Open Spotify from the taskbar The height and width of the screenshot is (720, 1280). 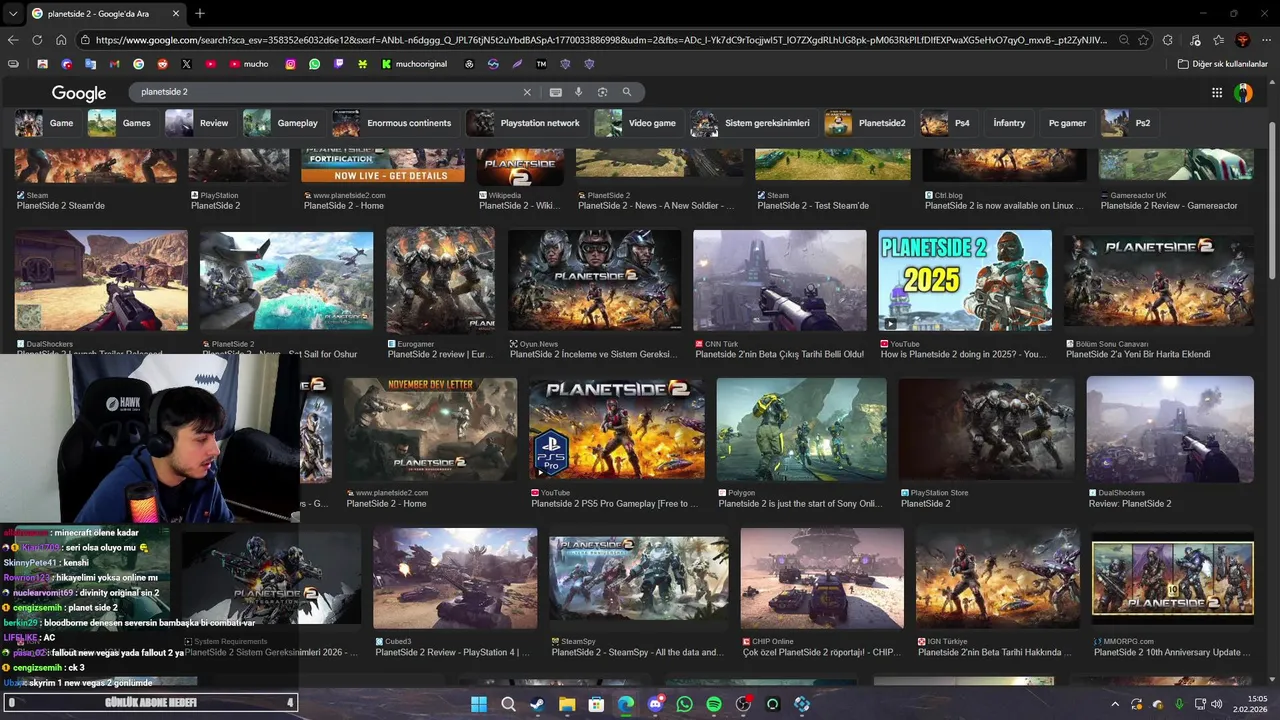[714, 704]
